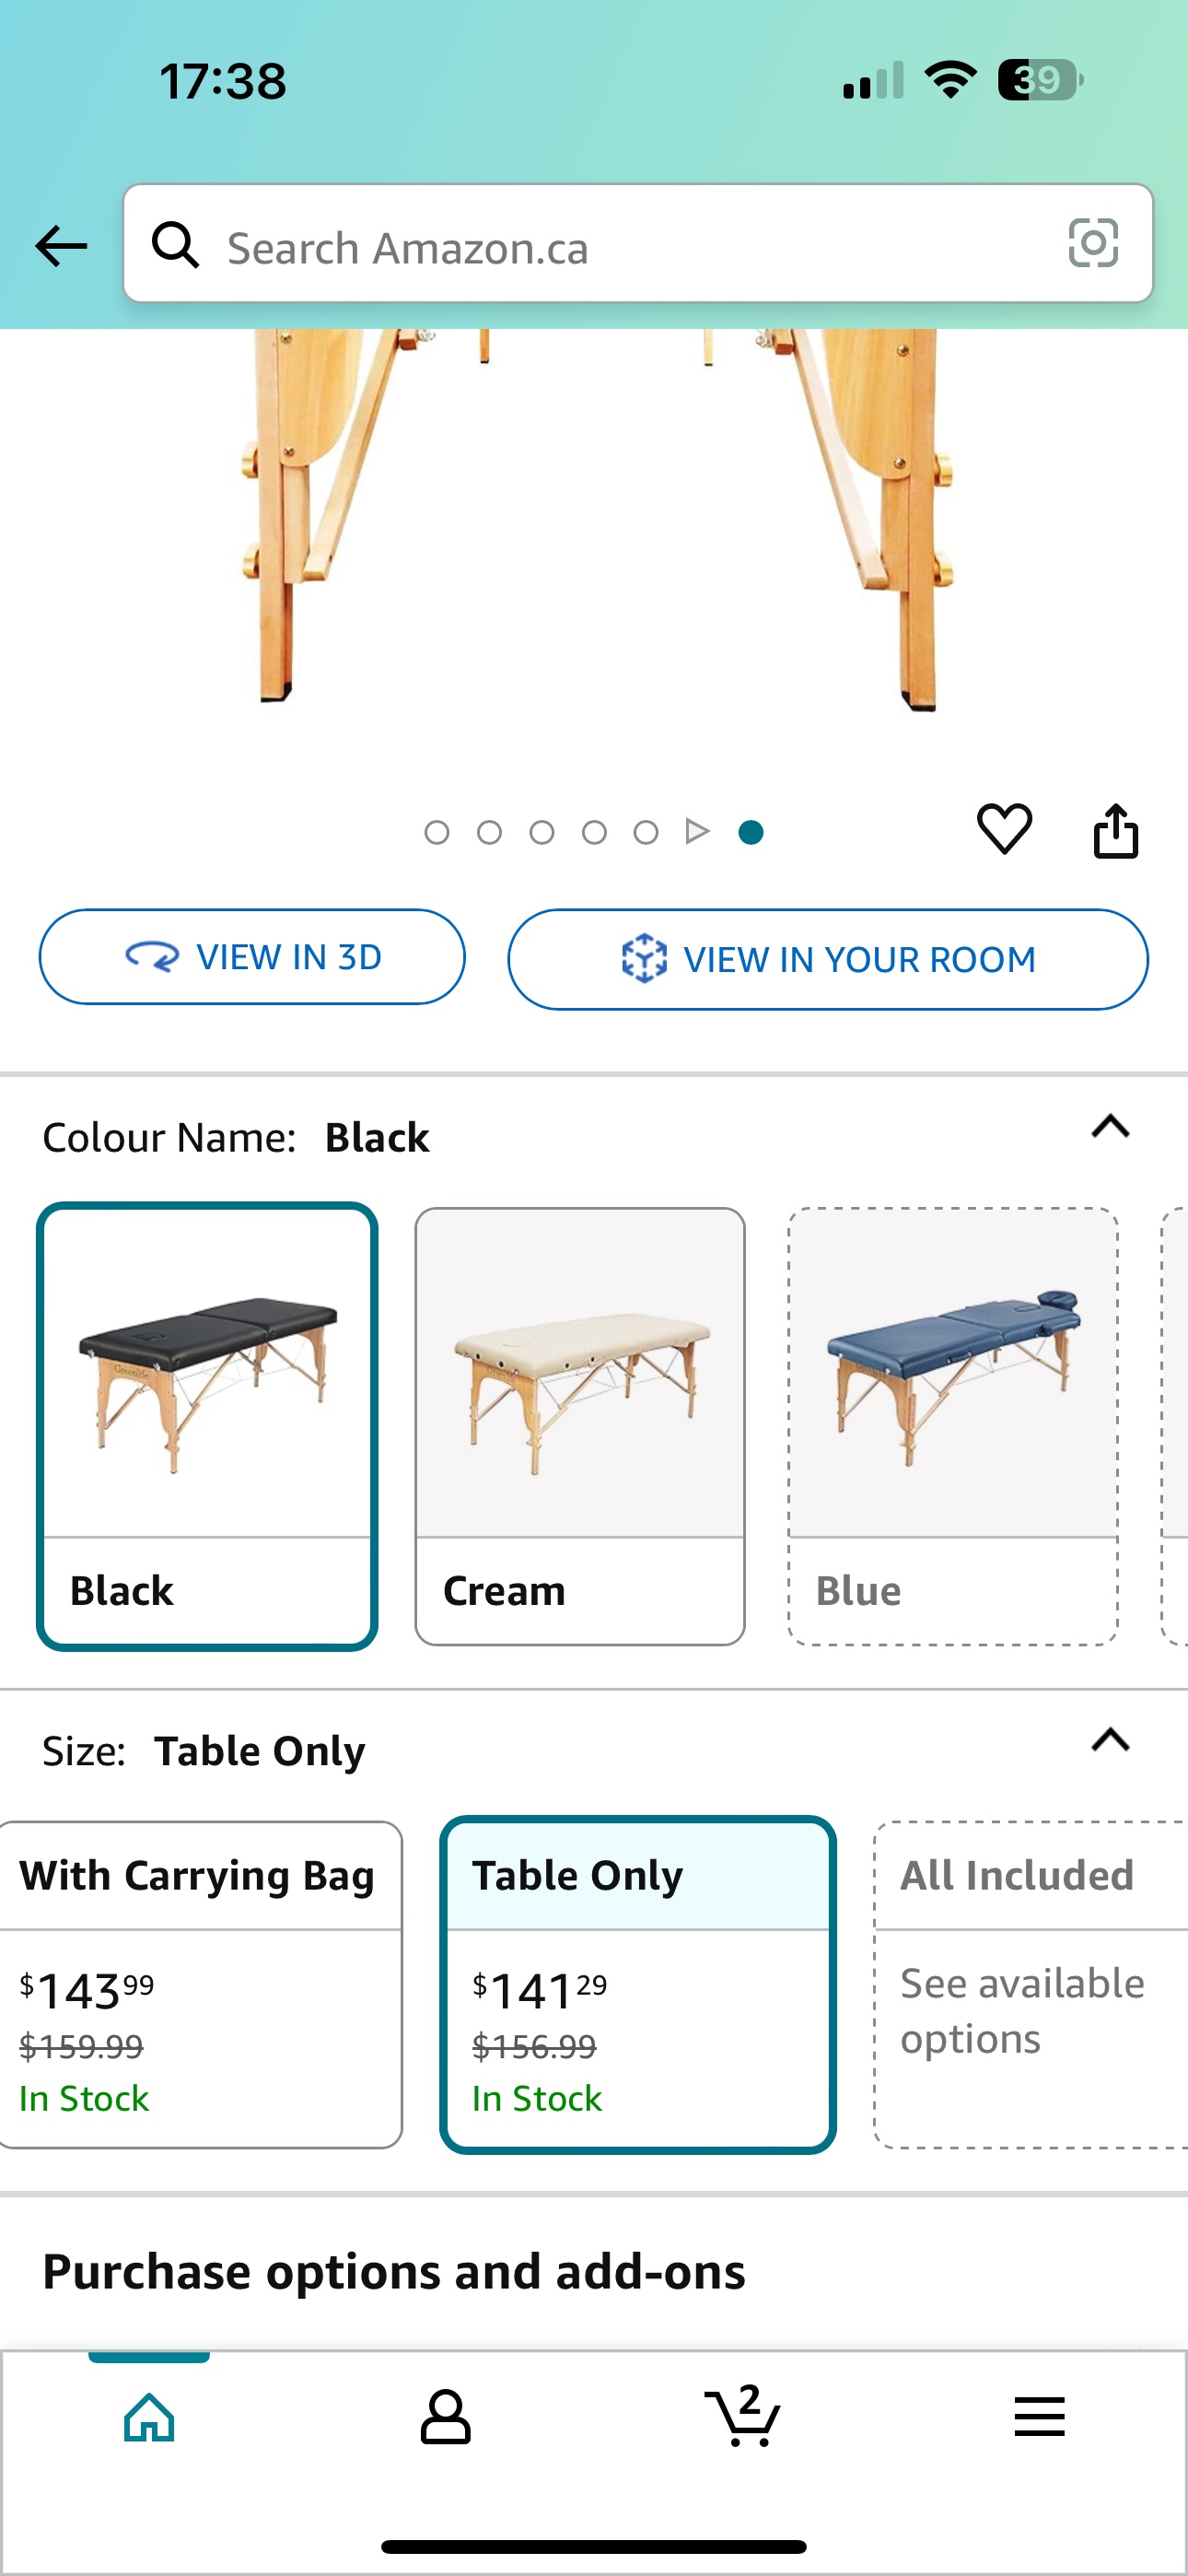Open camera lens search icon
The width and height of the screenshot is (1188, 2576).
(x=1092, y=243)
